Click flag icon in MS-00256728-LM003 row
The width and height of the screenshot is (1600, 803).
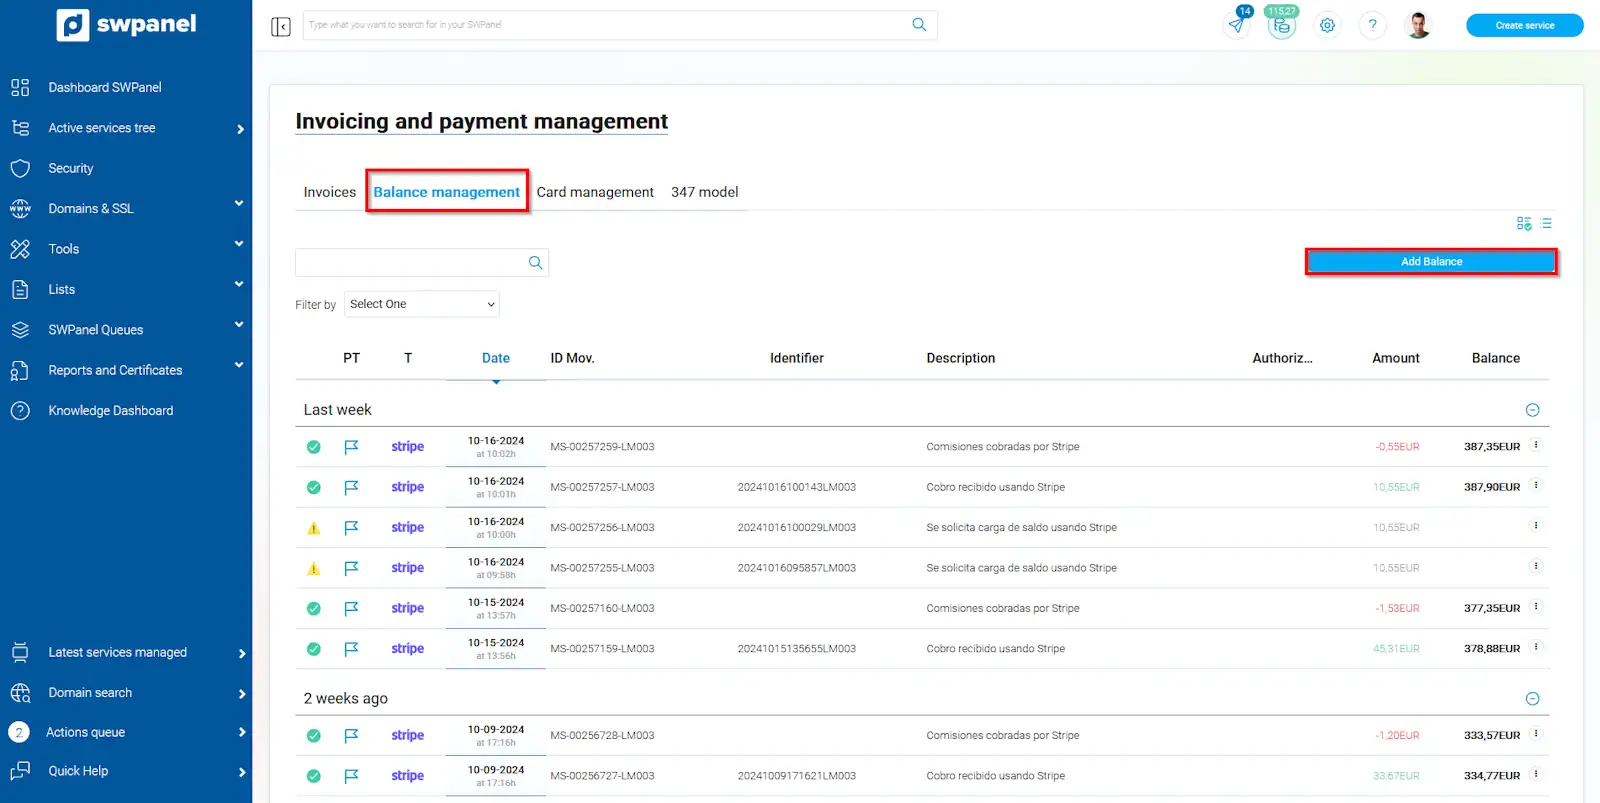(351, 736)
